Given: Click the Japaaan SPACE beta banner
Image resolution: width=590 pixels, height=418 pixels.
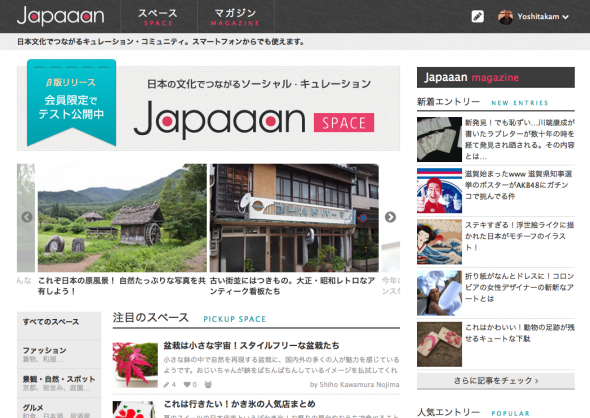Looking at the screenshot, I should (x=208, y=107).
